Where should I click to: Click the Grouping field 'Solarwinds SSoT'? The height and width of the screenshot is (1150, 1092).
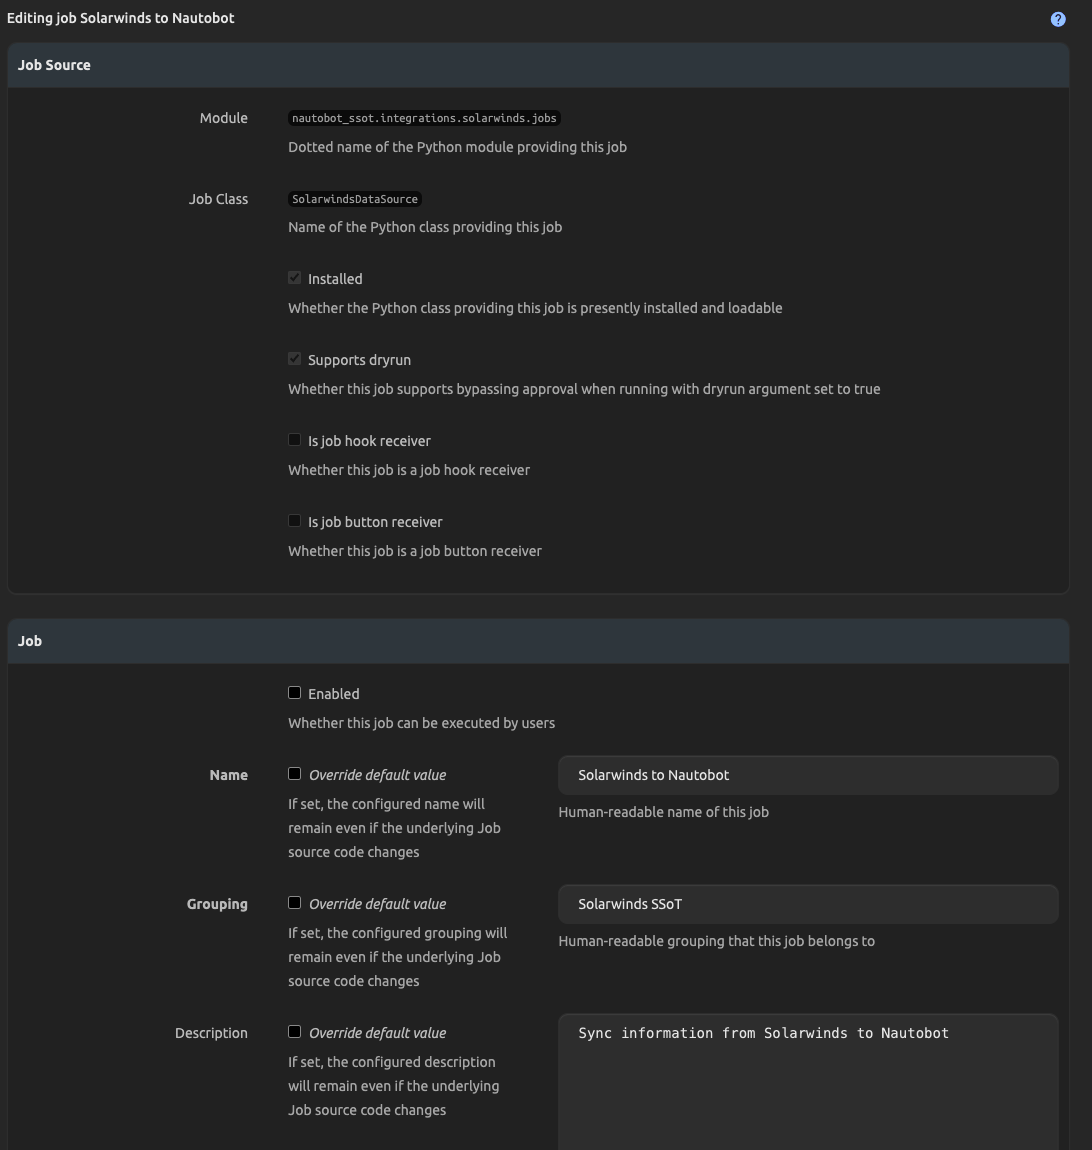point(807,905)
